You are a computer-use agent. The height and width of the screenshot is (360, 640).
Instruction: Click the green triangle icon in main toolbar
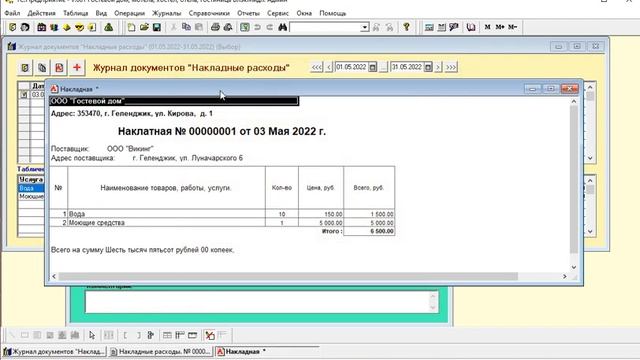[x=109, y=27]
